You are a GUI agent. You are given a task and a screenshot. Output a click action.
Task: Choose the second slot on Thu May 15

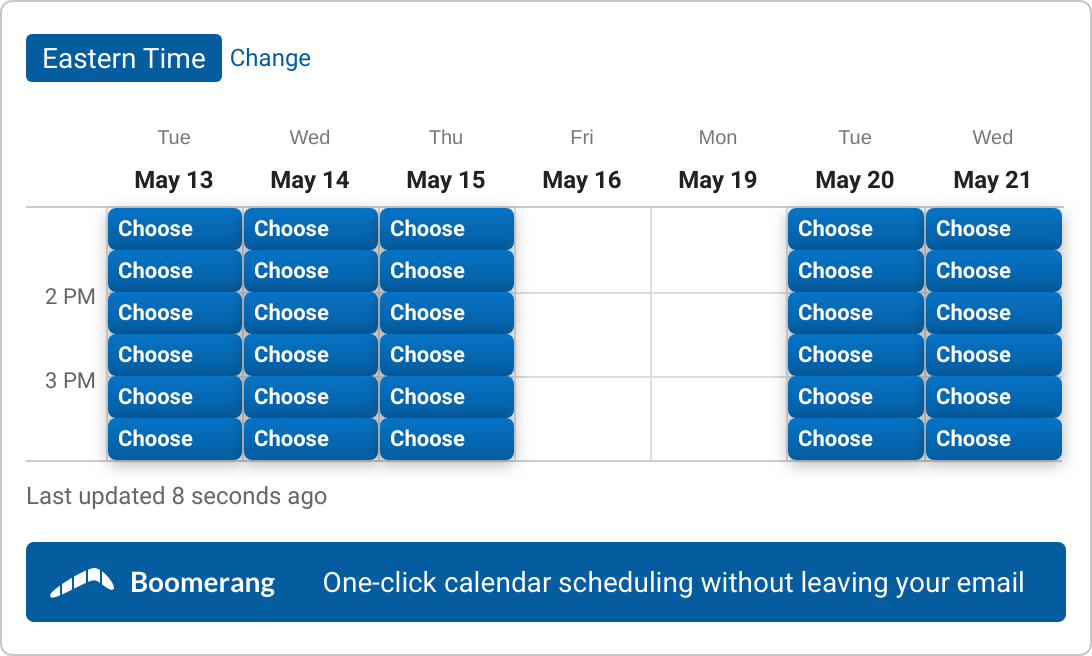coord(446,271)
